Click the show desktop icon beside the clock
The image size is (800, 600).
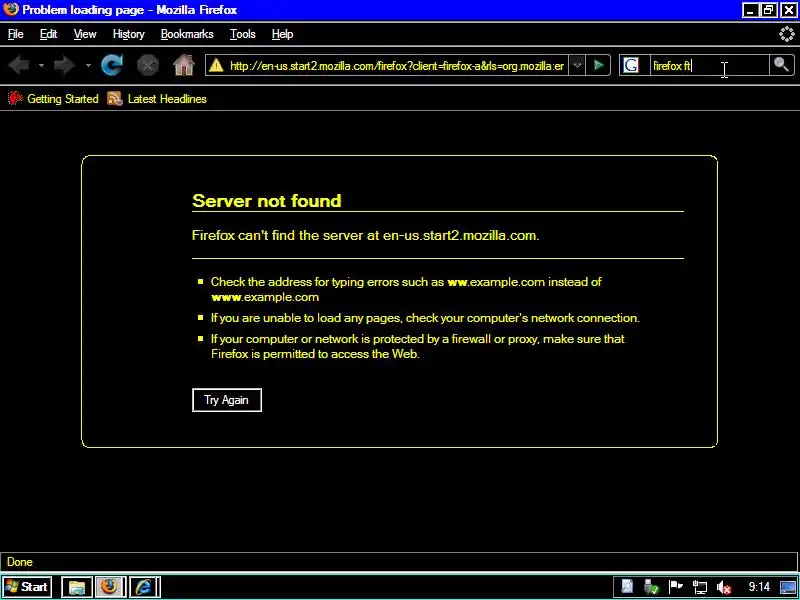[x=788, y=587]
